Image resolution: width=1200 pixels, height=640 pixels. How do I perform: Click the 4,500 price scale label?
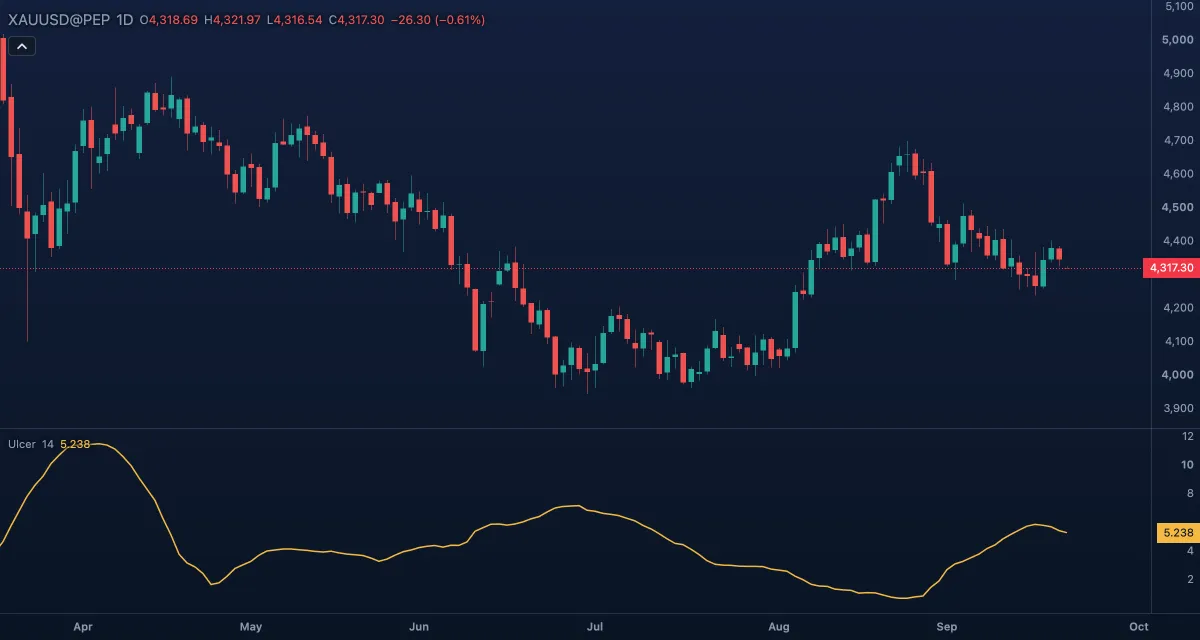click(x=1180, y=207)
